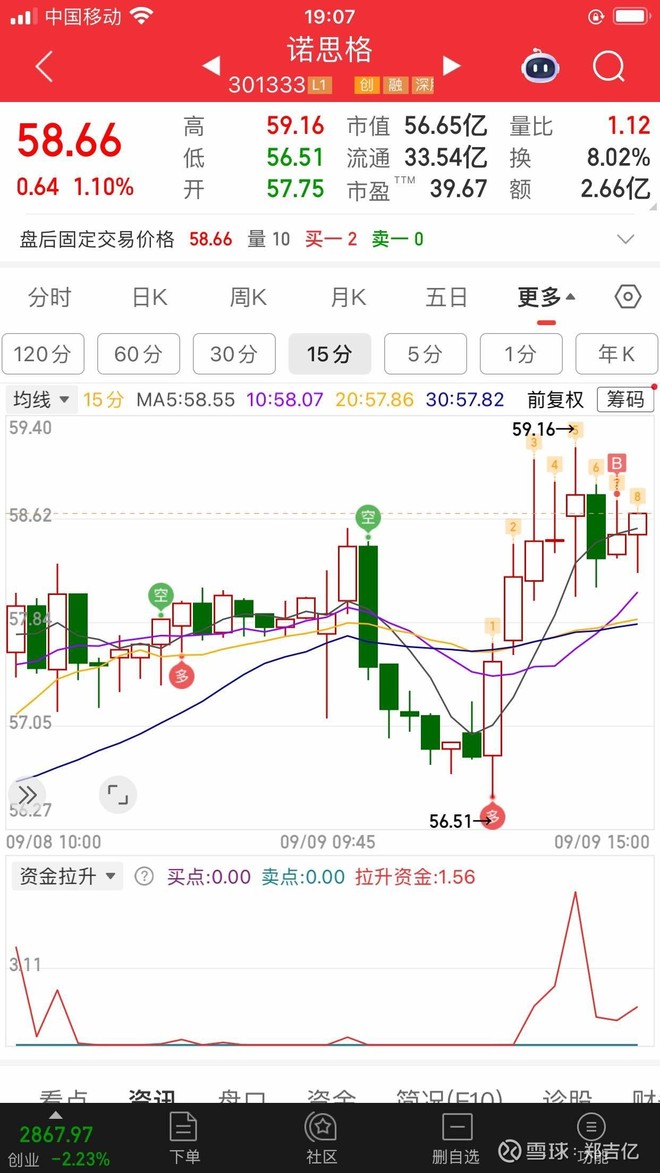This screenshot has width=660, height=1173.
Task: Switch to the 周K tab
Action: click(248, 297)
